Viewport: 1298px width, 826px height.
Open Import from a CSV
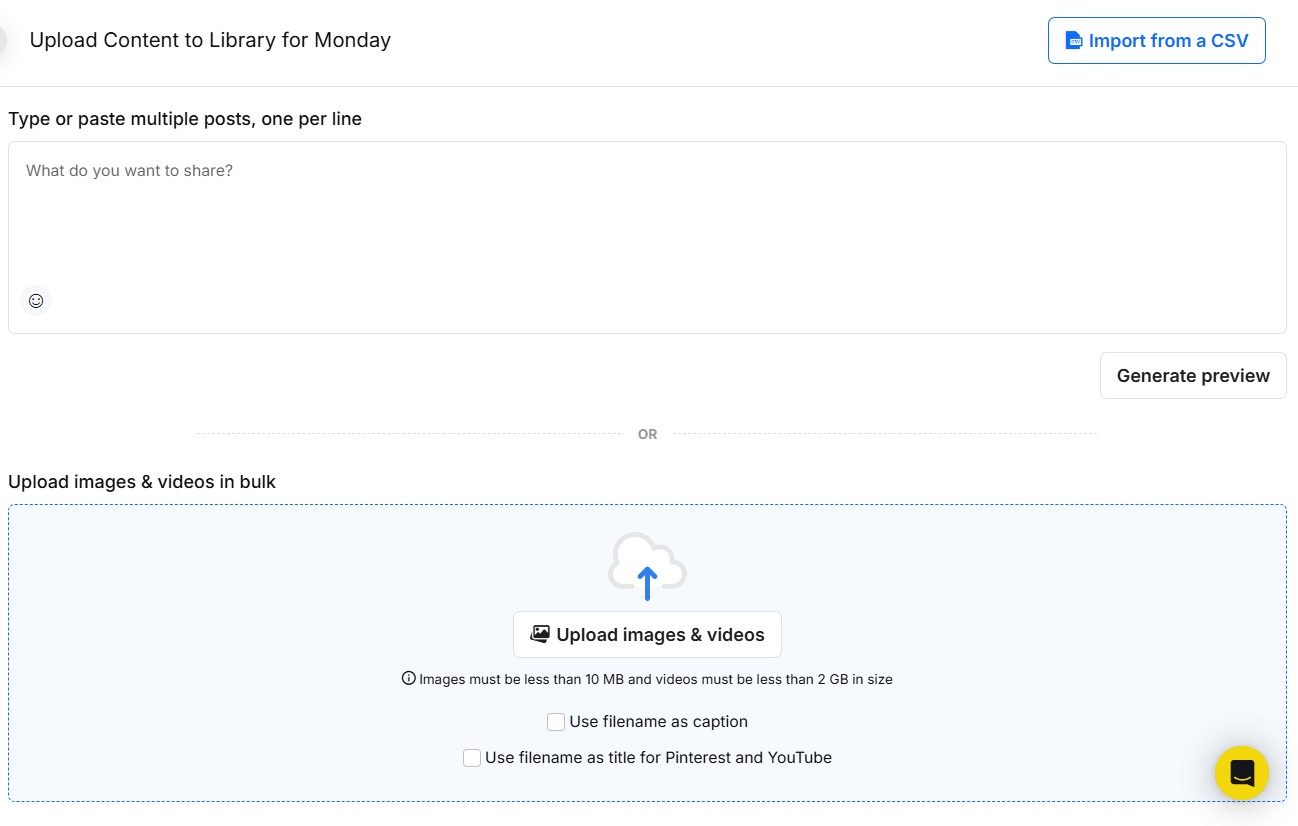[x=1156, y=40]
